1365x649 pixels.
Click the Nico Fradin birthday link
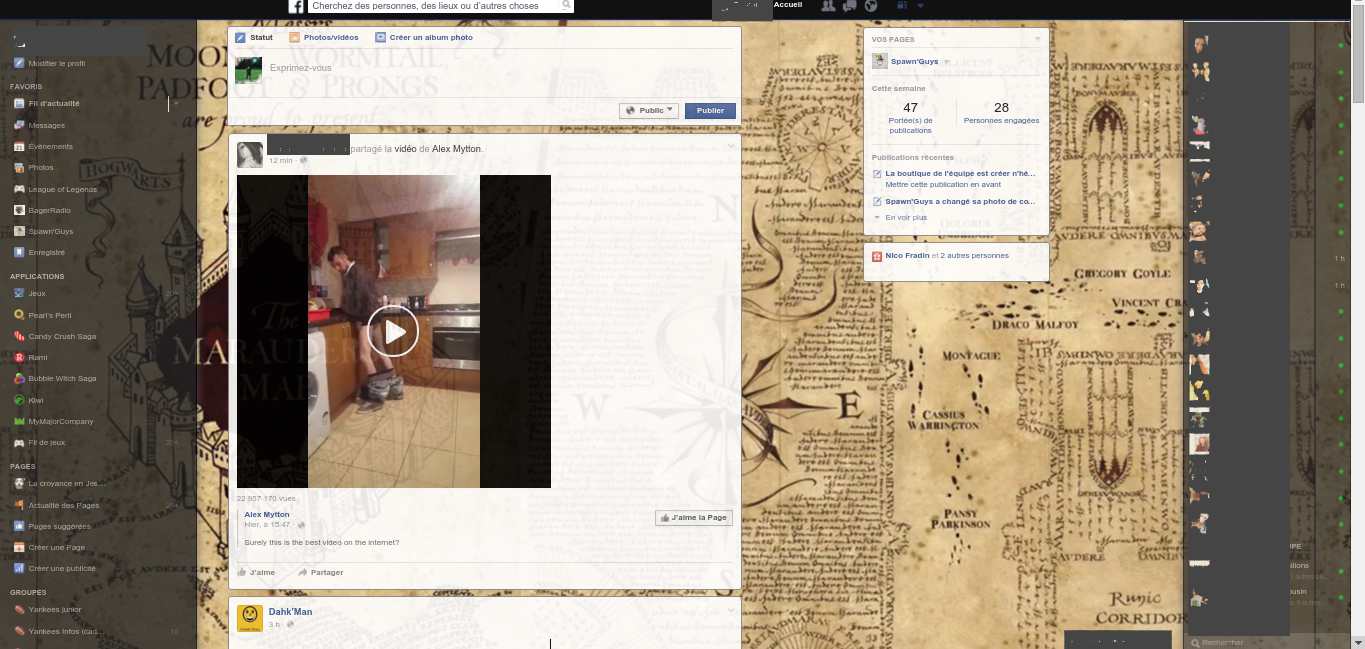tap(908, 255)
